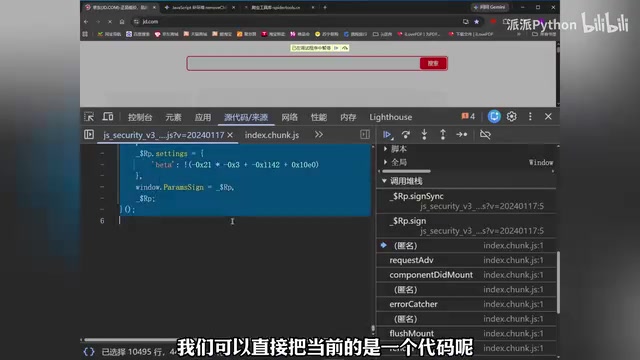Open the 内存 memory tab
640x360 pixels.
point(348,117)
